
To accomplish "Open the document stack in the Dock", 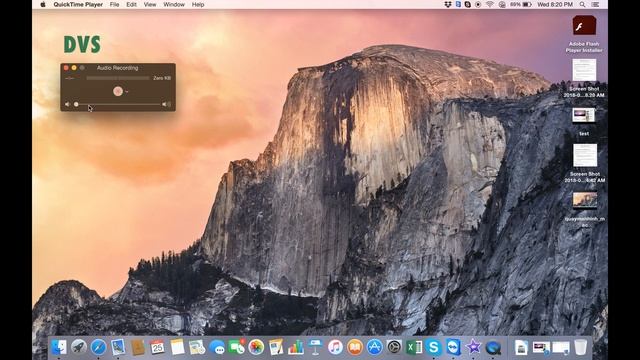I will click(521, 347).
